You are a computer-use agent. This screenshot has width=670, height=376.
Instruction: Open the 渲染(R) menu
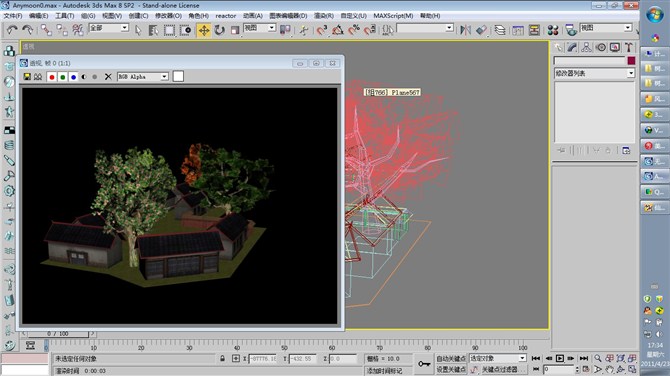point(324,16)
